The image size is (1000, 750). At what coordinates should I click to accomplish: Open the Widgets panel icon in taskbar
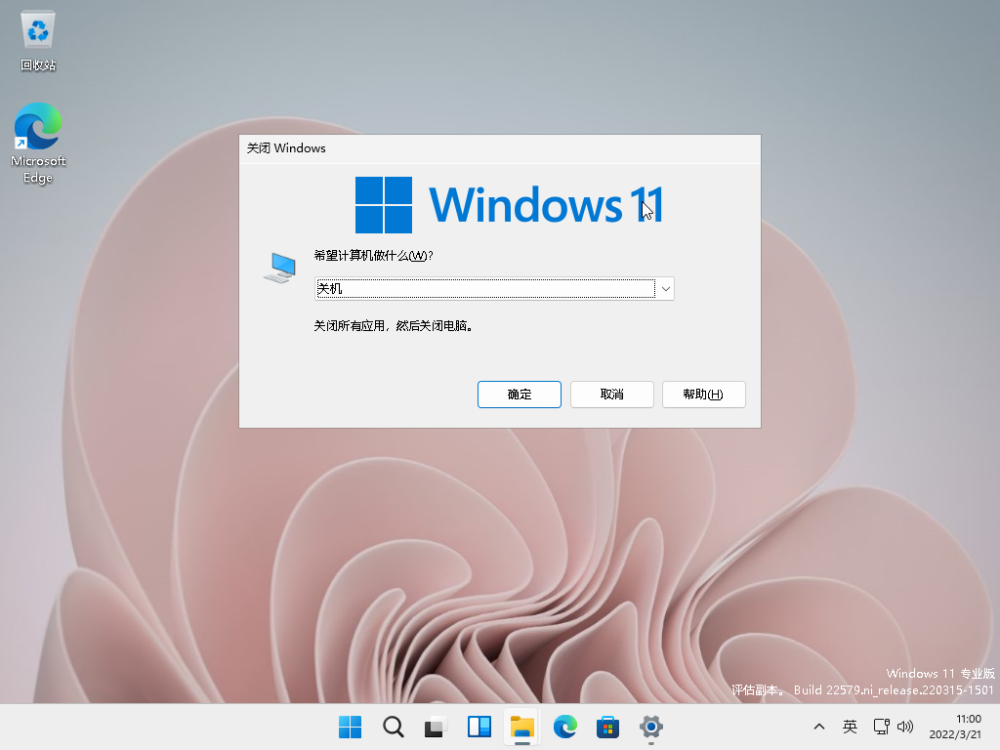click(x=479, y=726)
